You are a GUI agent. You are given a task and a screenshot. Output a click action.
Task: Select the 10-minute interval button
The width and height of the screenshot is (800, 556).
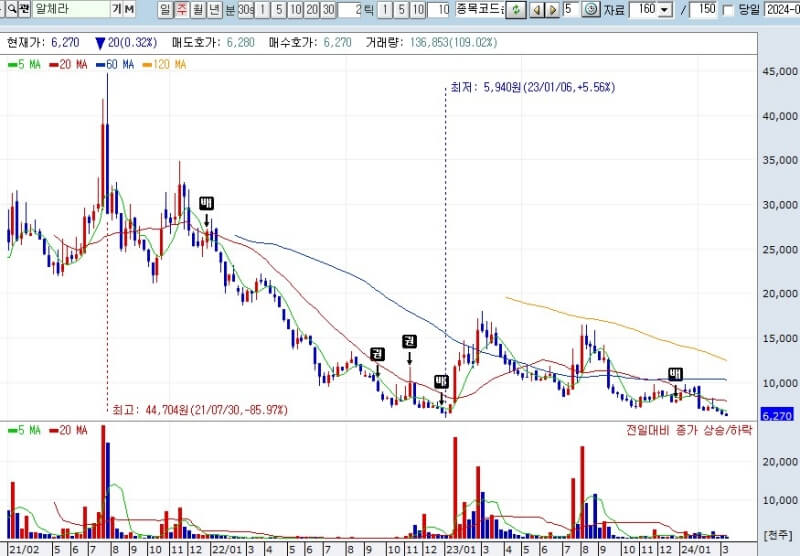click(x=295, y=9)
